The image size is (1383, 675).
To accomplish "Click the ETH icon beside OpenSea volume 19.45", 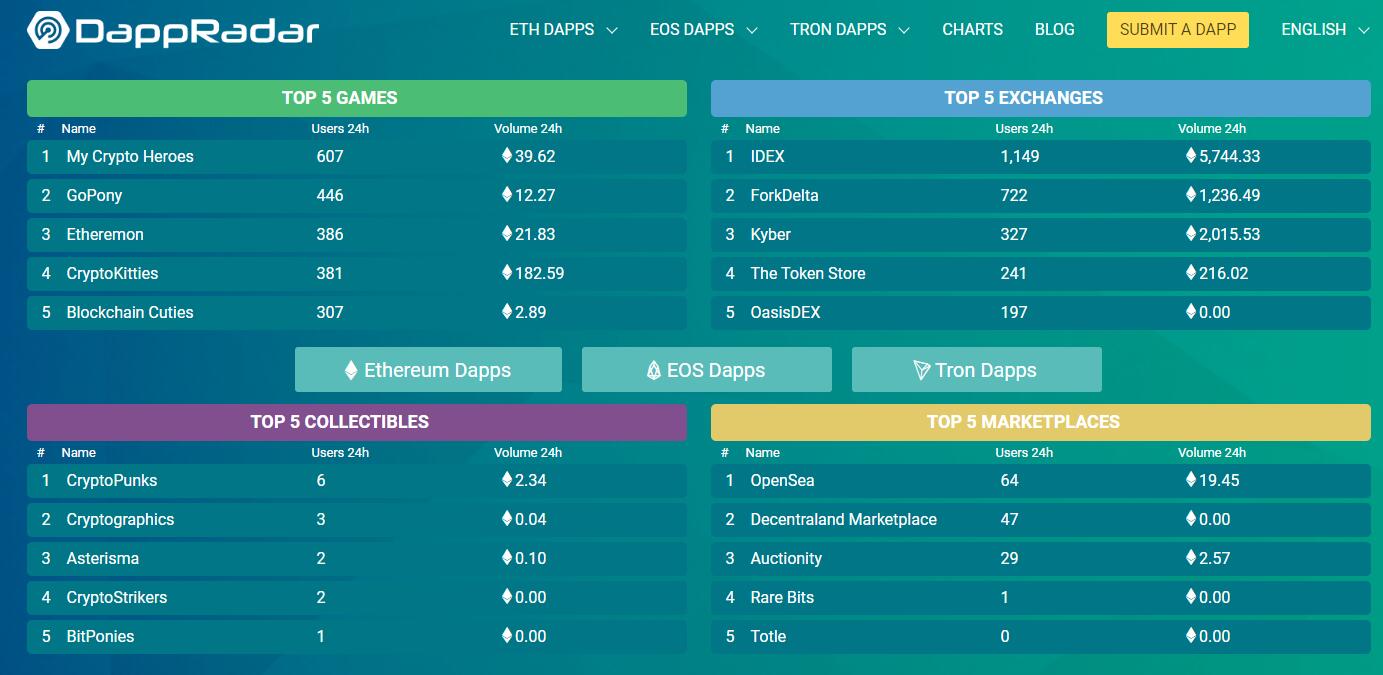I will [1191, 480].
